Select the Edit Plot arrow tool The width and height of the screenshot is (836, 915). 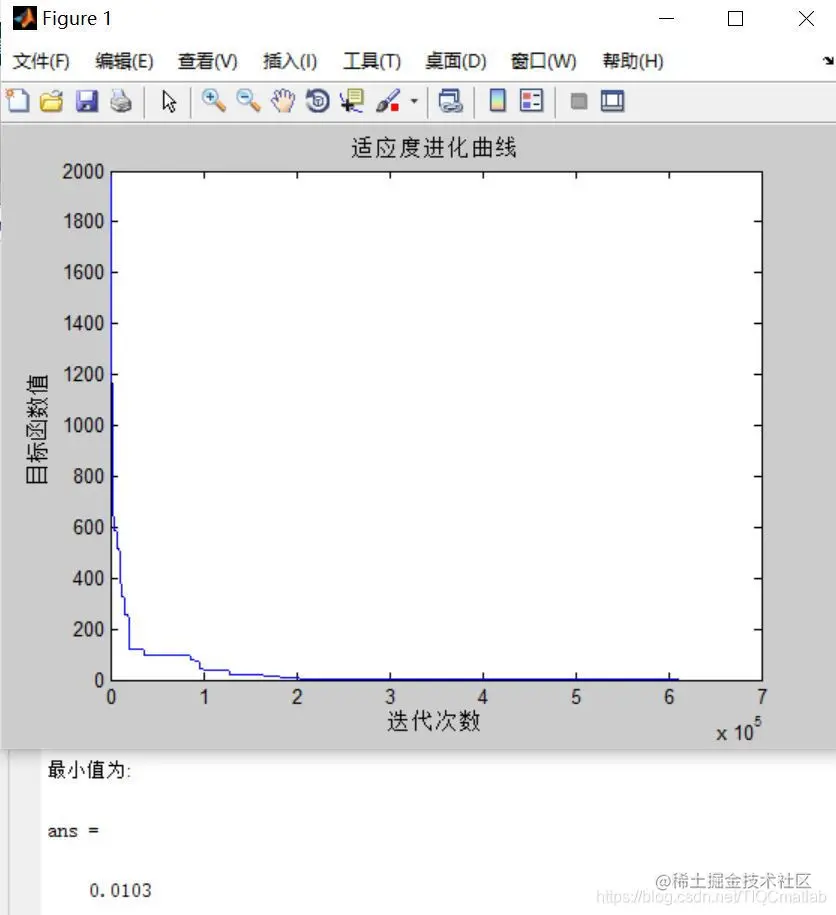(x=169, y=102)
